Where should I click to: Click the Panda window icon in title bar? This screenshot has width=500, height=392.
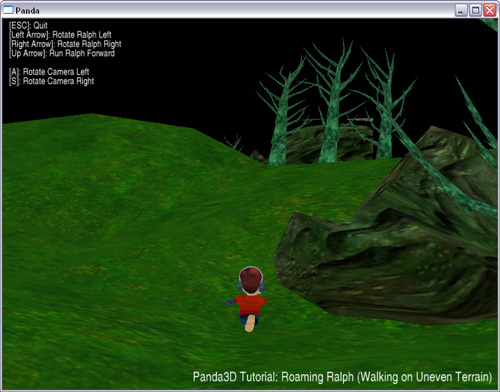coord(8,10)
